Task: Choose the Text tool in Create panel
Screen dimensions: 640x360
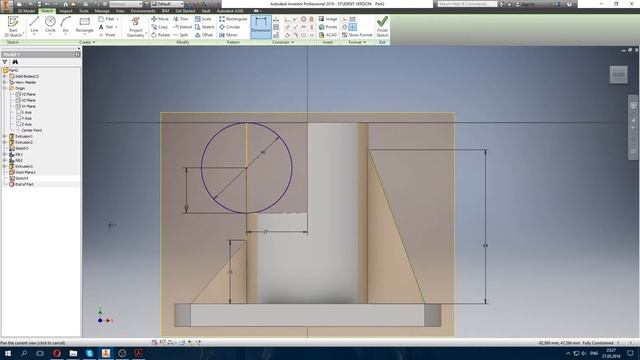Action: point(106,27)
